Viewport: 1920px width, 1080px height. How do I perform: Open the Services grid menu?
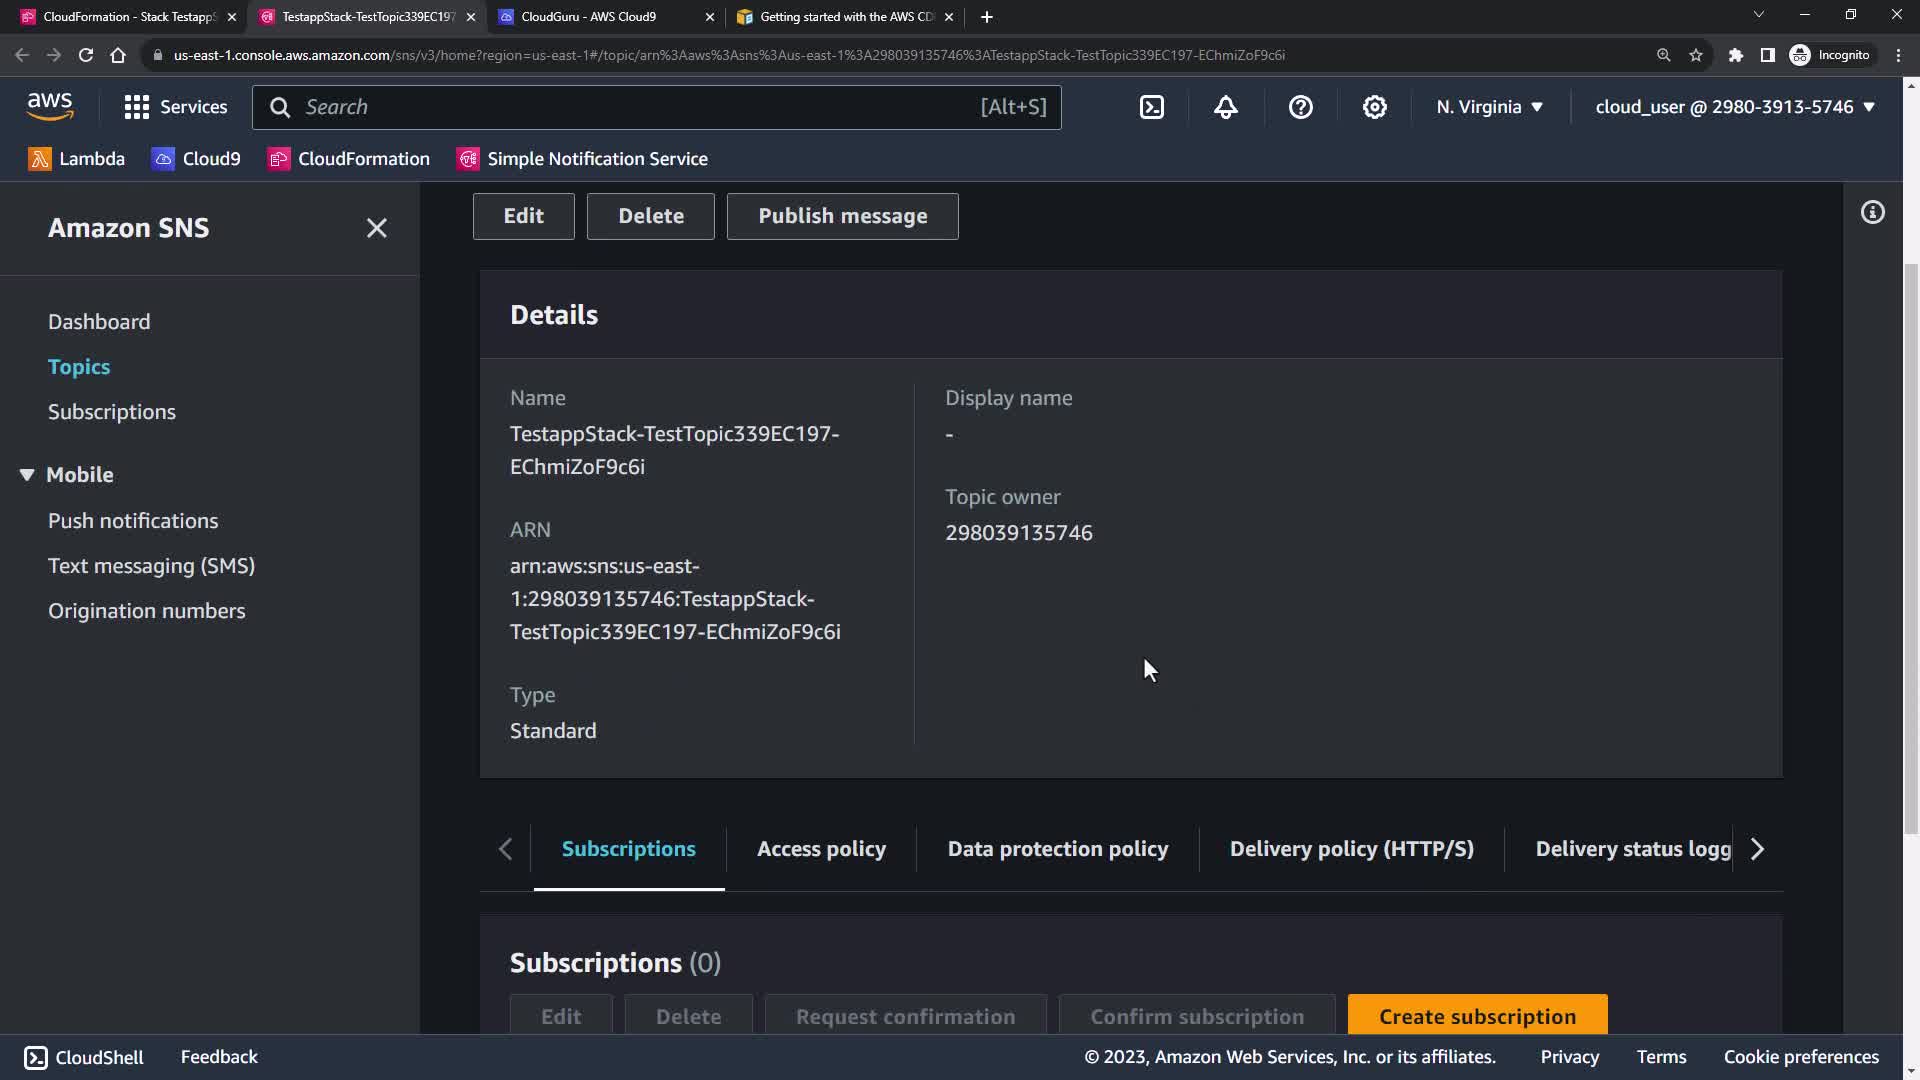pos(176,107)
